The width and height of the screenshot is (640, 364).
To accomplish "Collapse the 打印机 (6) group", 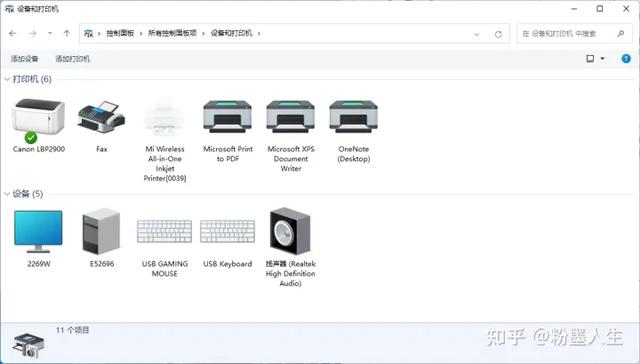I will (7, 79).
